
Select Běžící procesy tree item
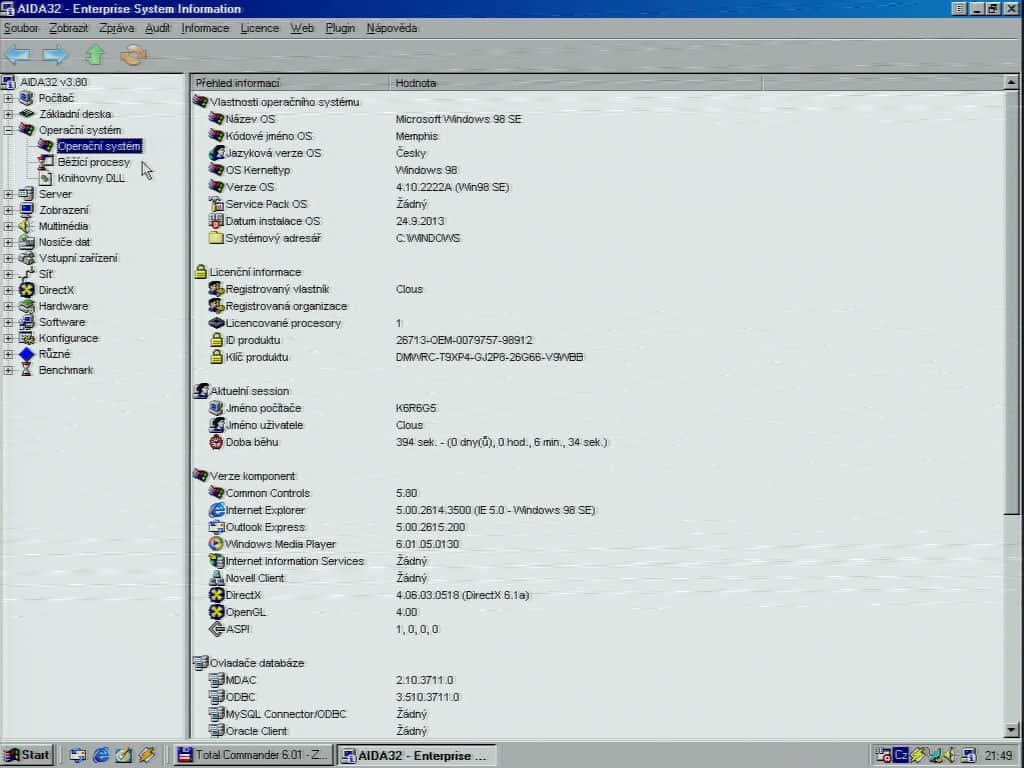[x=93, y=162]
